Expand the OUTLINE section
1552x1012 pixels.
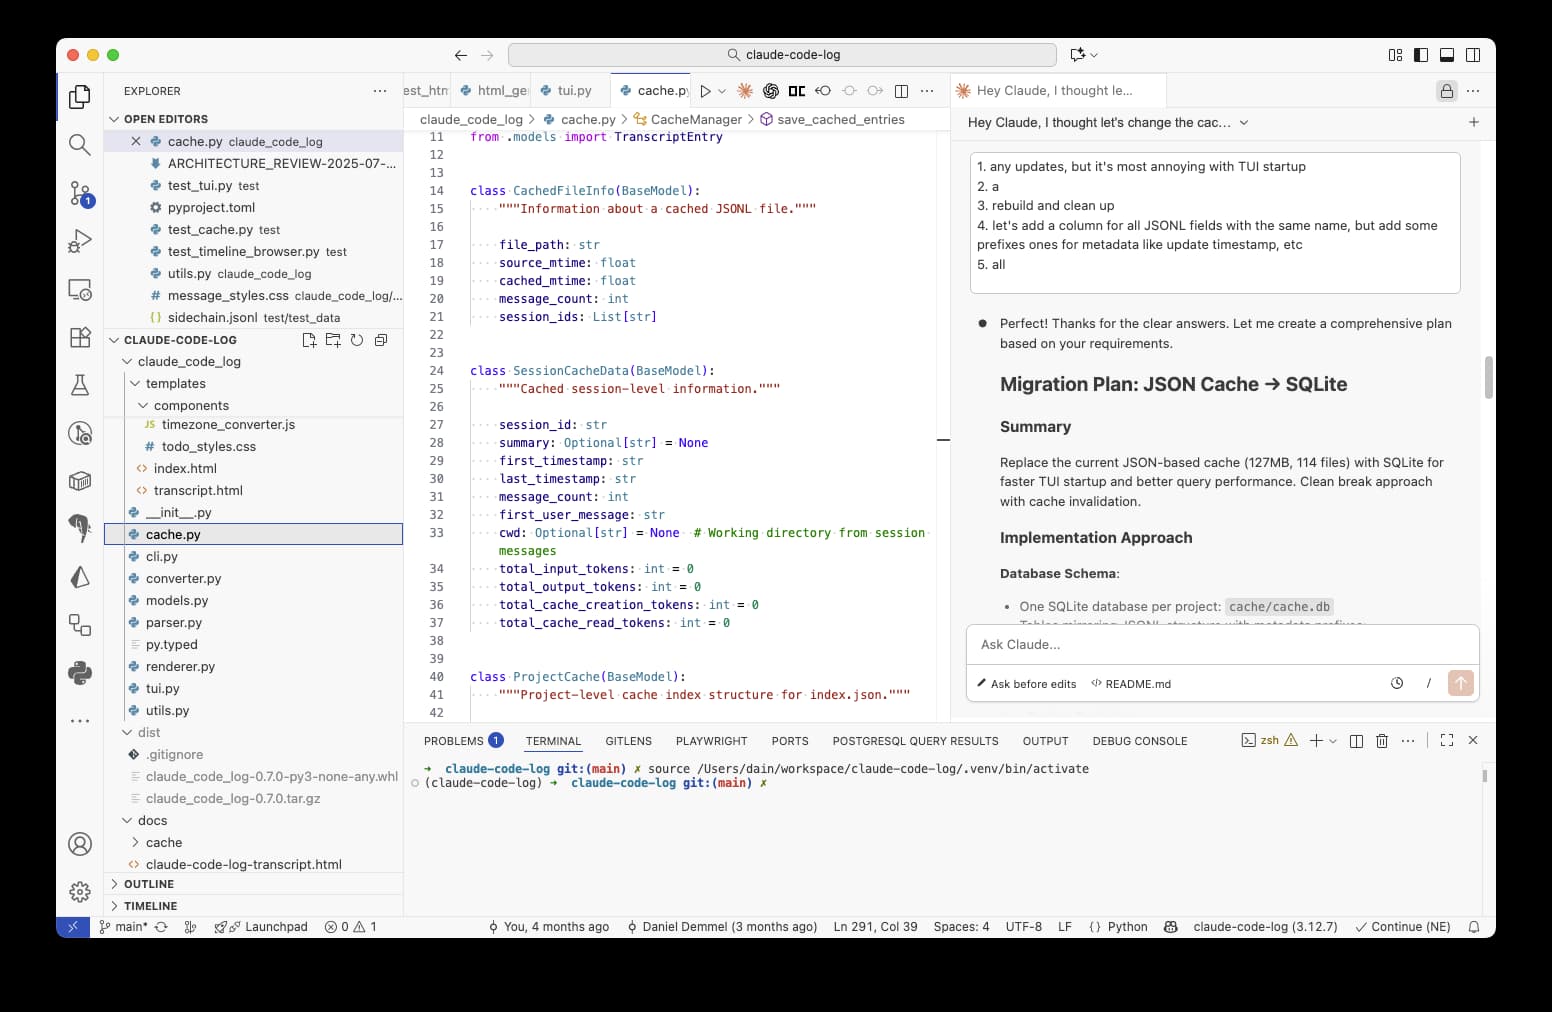tap(149, 884)
